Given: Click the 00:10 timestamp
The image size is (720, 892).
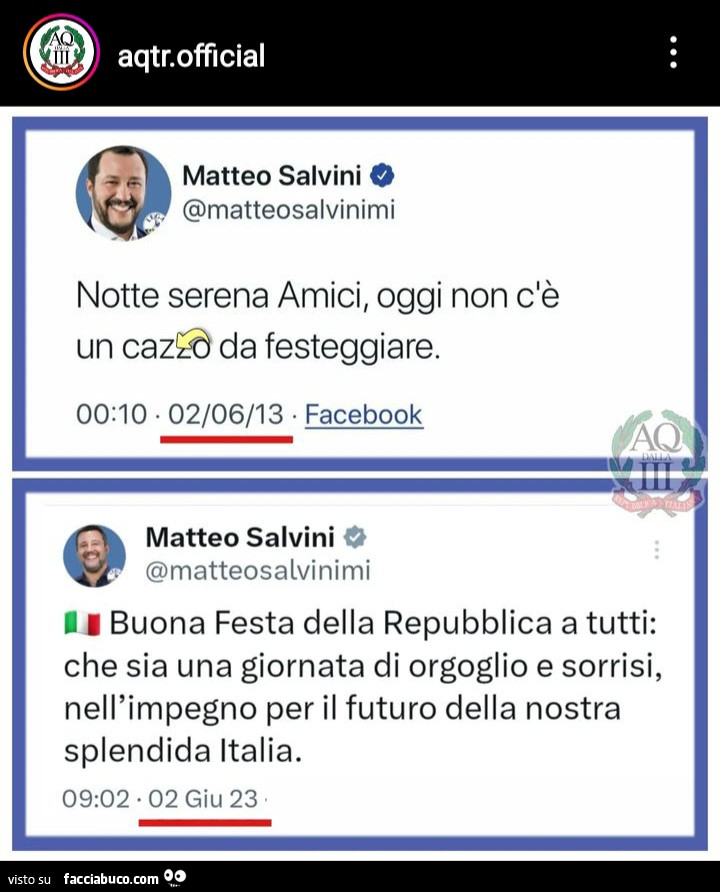Looking at the screenshot, I should click(x=111, y=414).
